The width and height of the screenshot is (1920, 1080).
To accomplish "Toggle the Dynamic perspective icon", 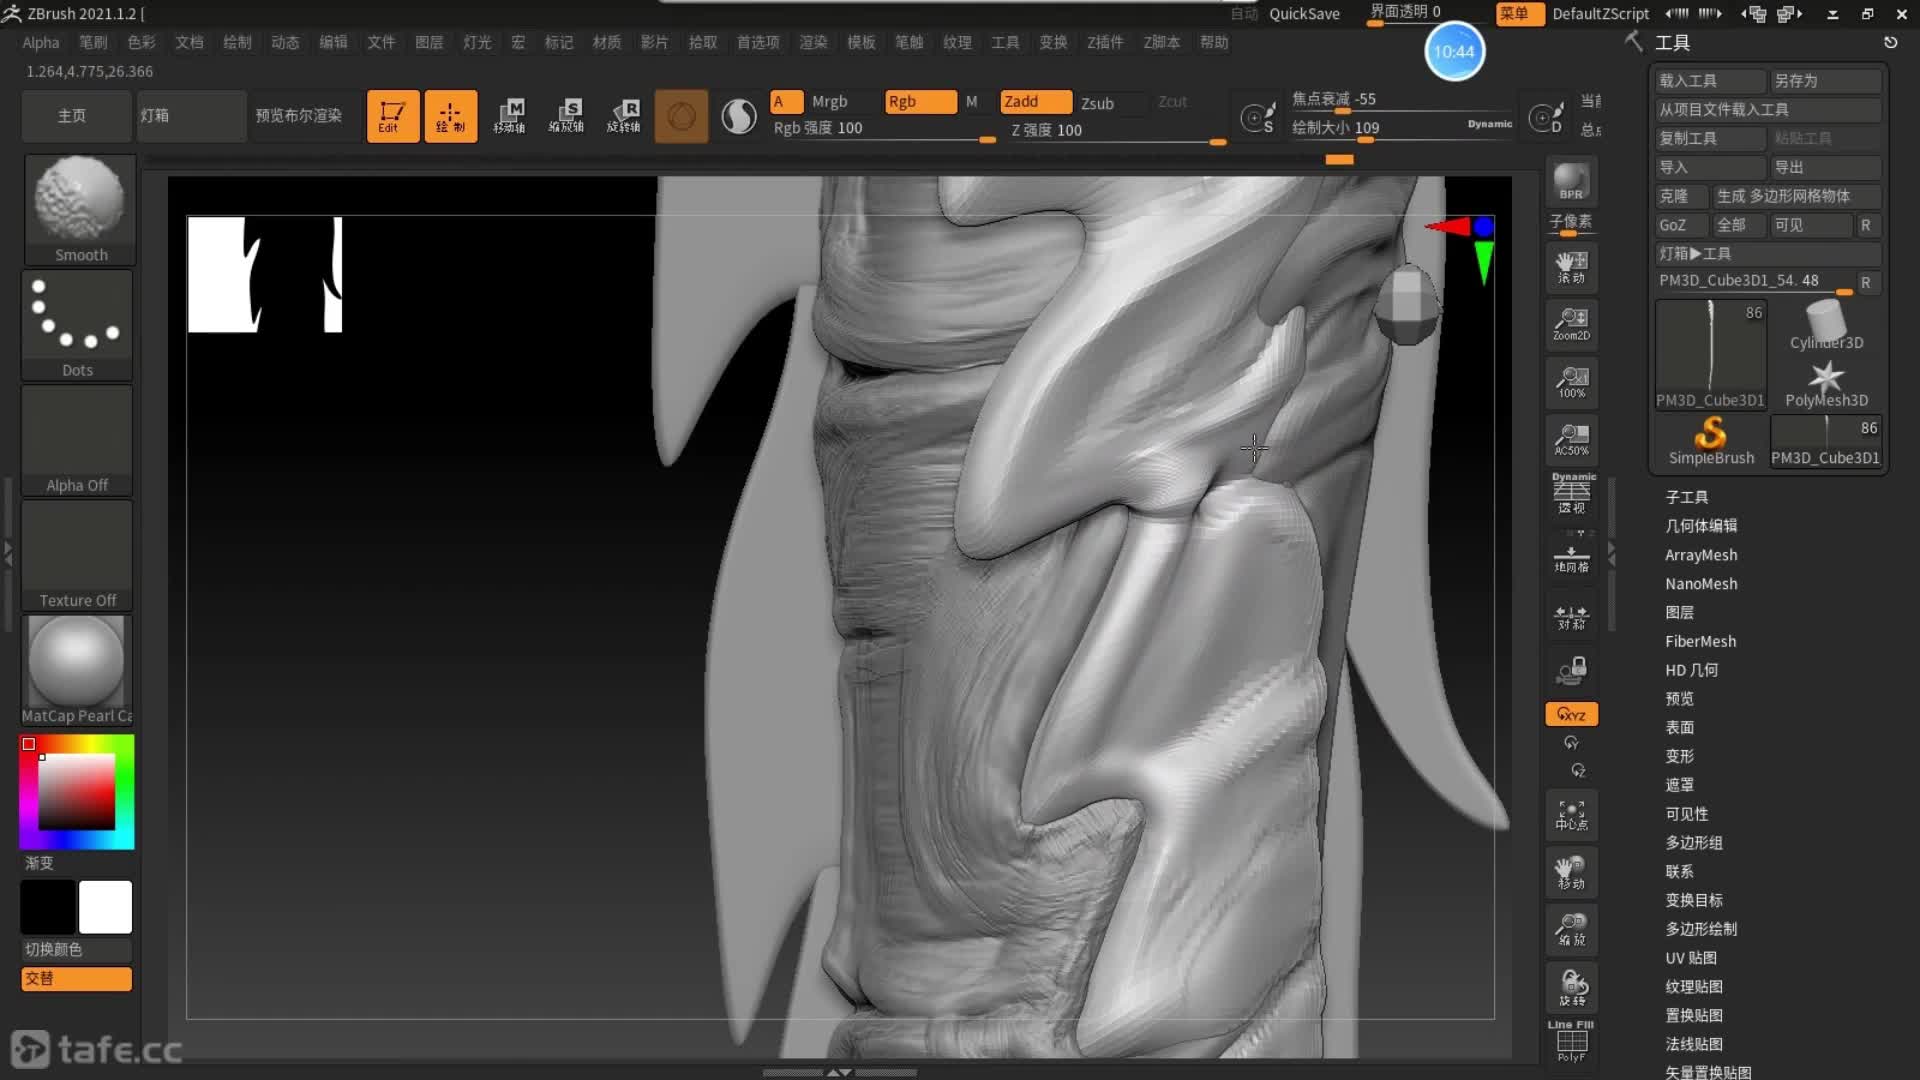I will [1571, 494].
